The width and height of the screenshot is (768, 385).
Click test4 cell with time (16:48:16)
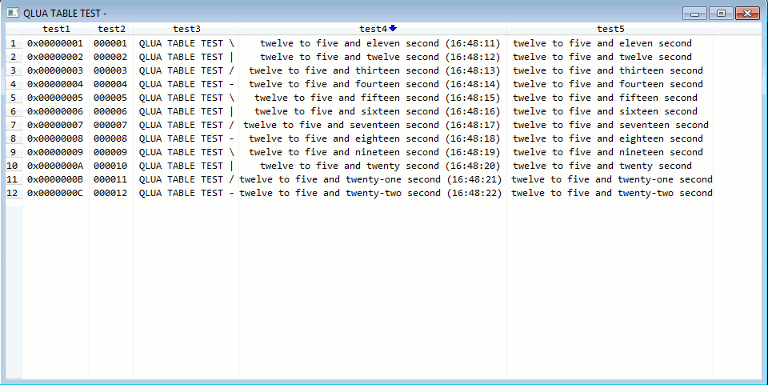point(372,111)
